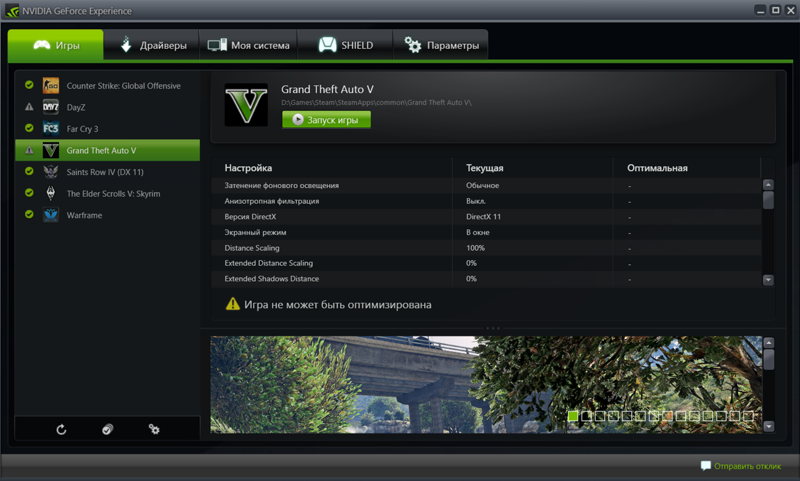Image resolution: width=800 pixels, height=481 pixels.
Task: Minimize the GeForce Experience window
Action: 760,10
